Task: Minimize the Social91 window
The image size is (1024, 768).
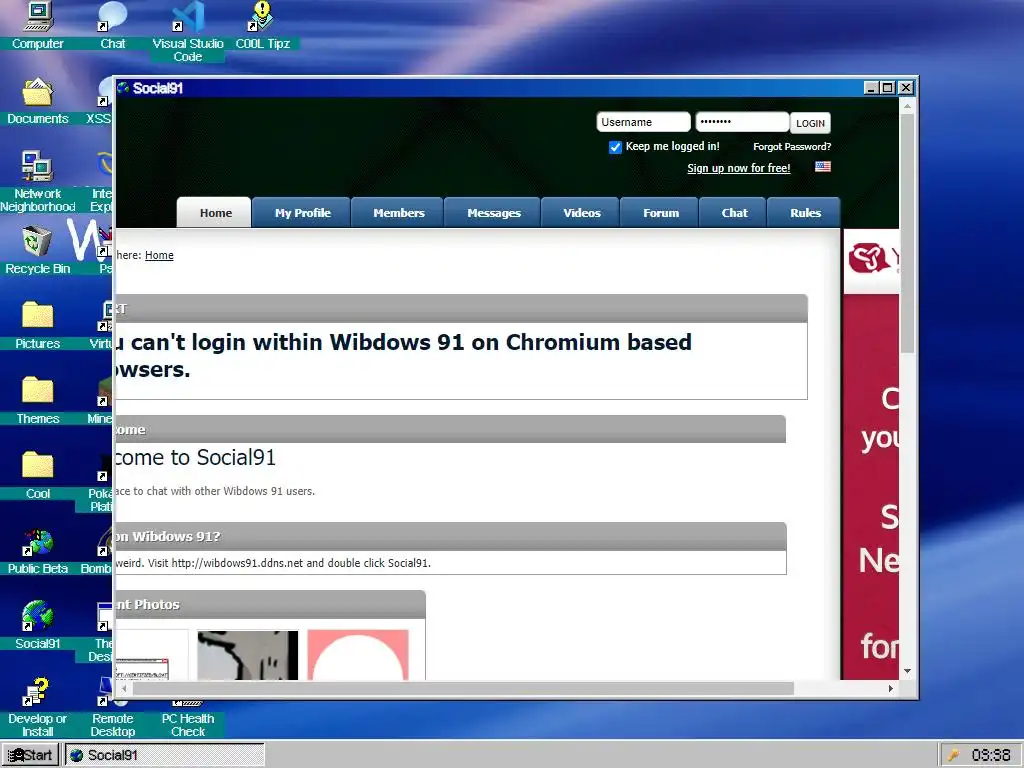Action: coord(871,88)
